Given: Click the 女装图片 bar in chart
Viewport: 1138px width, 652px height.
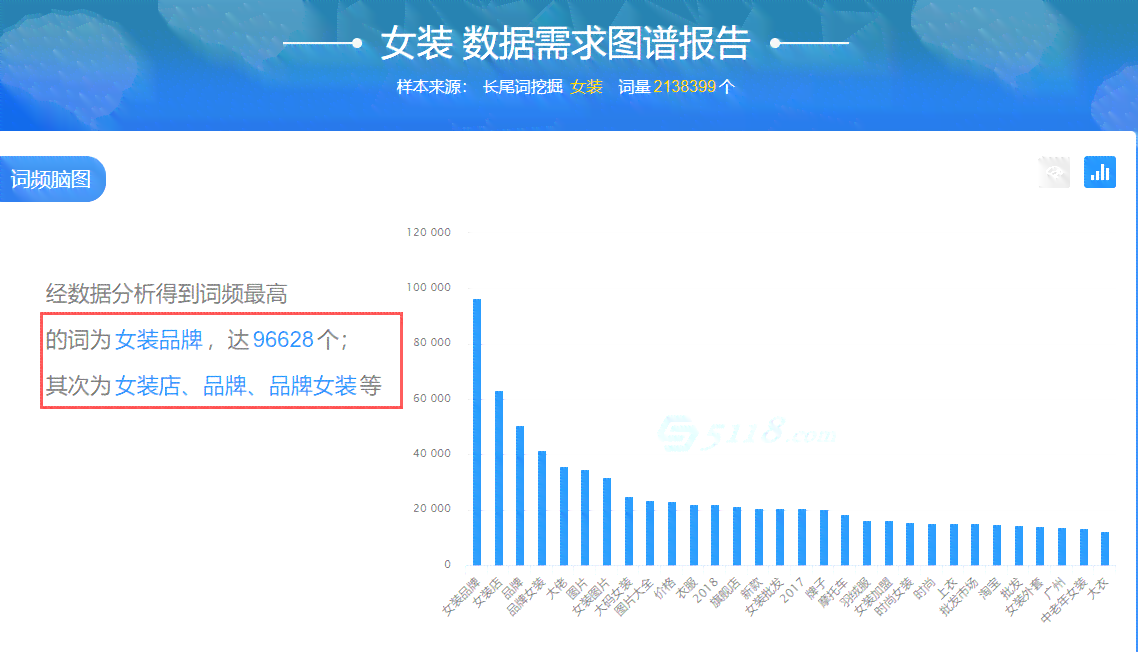Looking at the screenshot, I should tap(607, 521).
